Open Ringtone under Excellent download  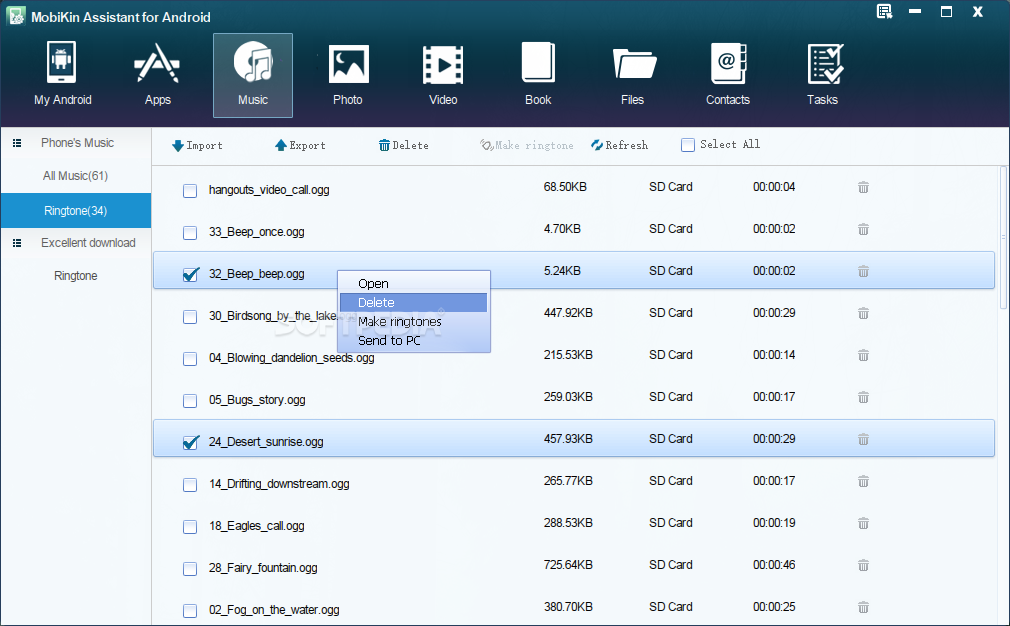click(75, 276)
